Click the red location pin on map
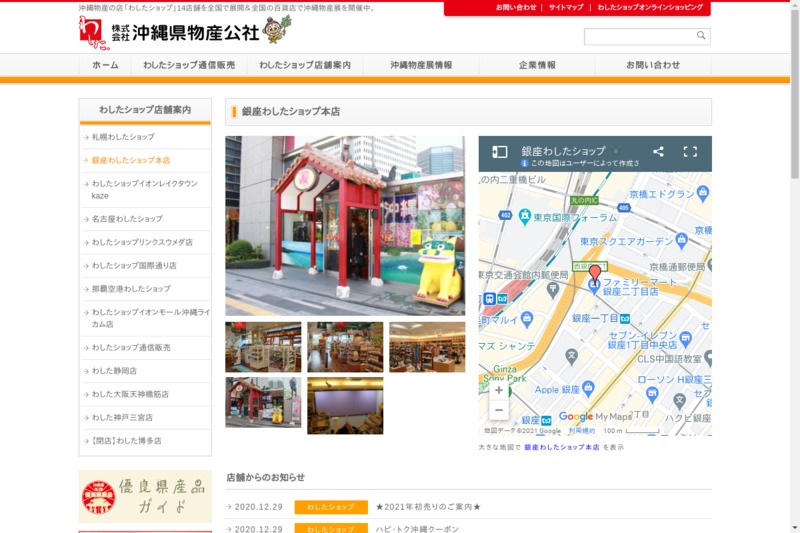This screenshot has height=533, width=800. (x=595, y=275)
